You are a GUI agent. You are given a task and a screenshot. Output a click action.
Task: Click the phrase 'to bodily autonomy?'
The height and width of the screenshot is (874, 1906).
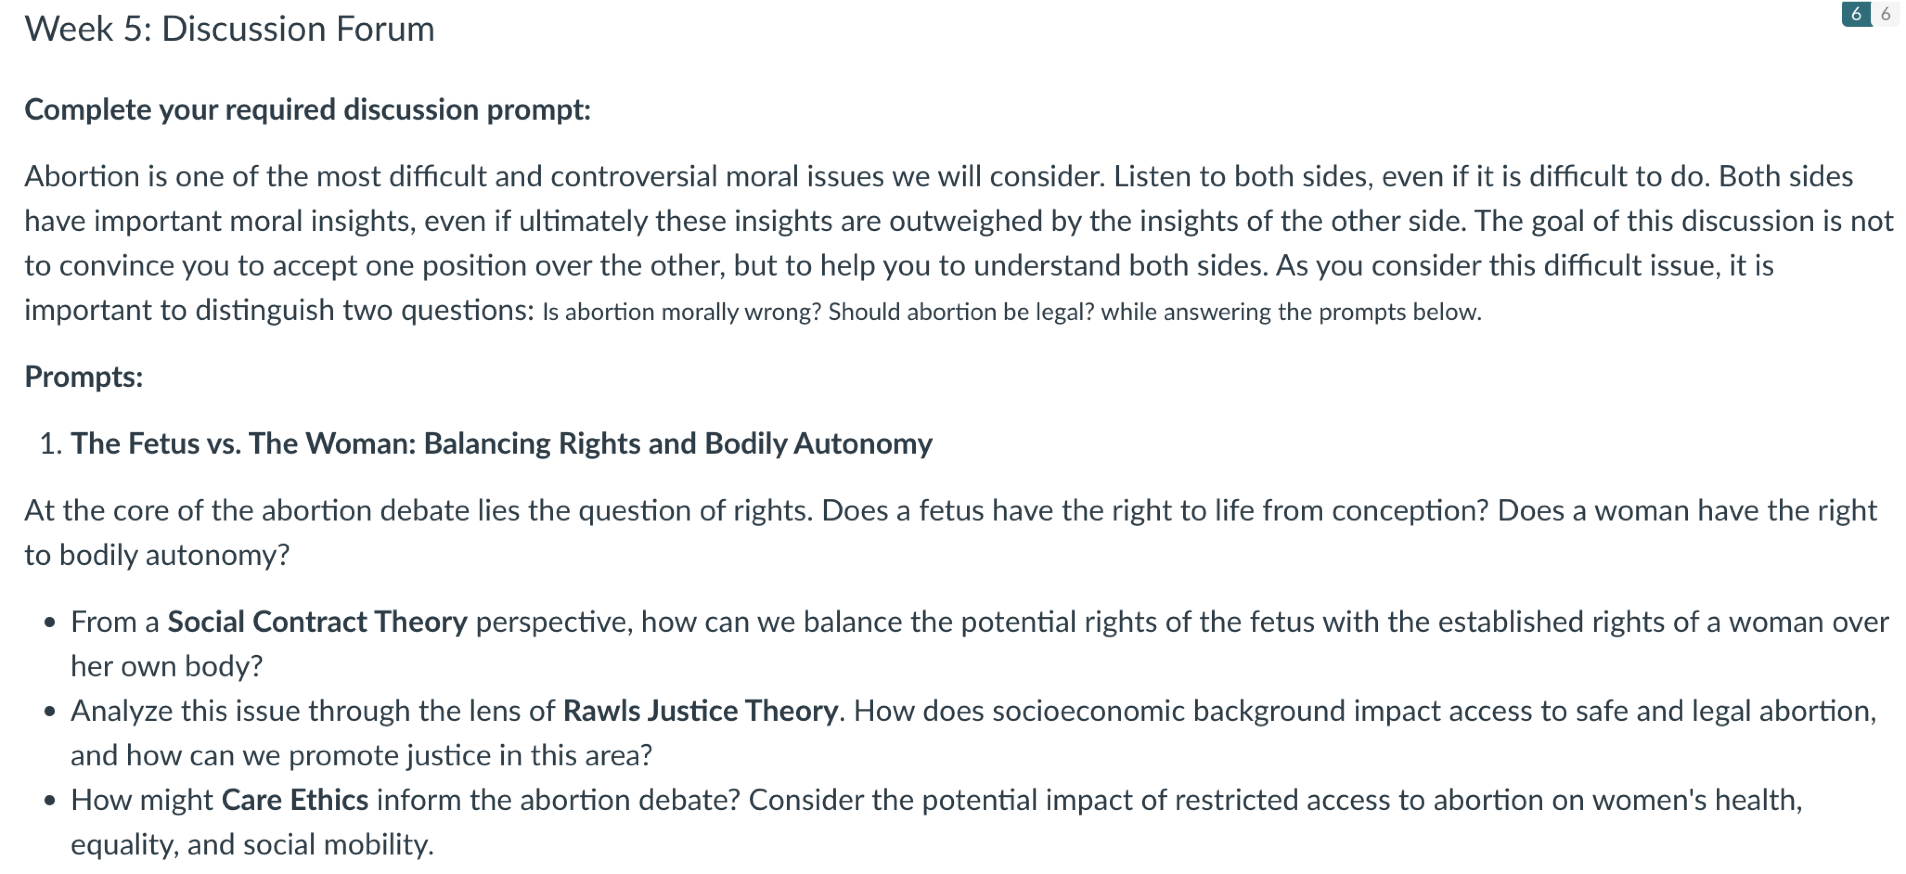click(x=157, y=555)
